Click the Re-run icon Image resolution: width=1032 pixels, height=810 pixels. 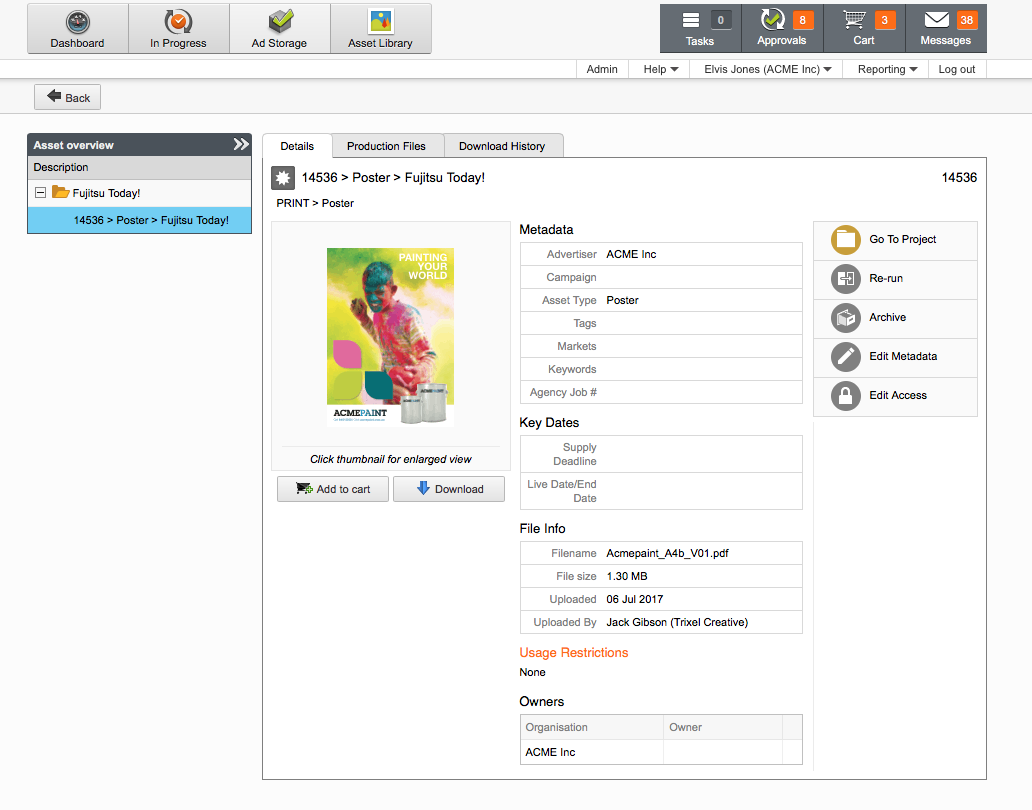click(846, 278)
